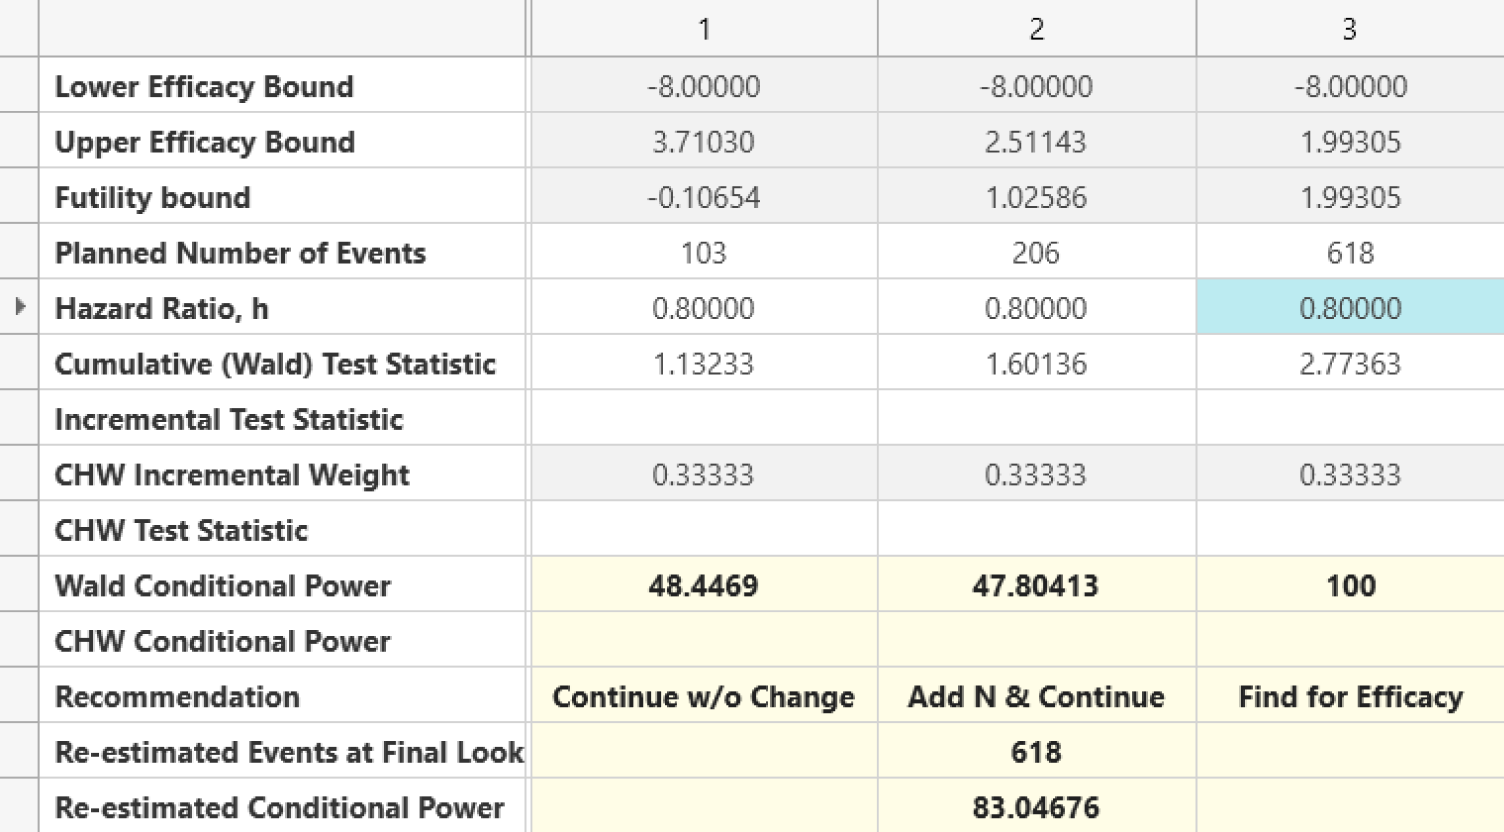Click the Lower Efficacy Bound row label
This screenshot has width=1504, height=832.
pos(204,86)
